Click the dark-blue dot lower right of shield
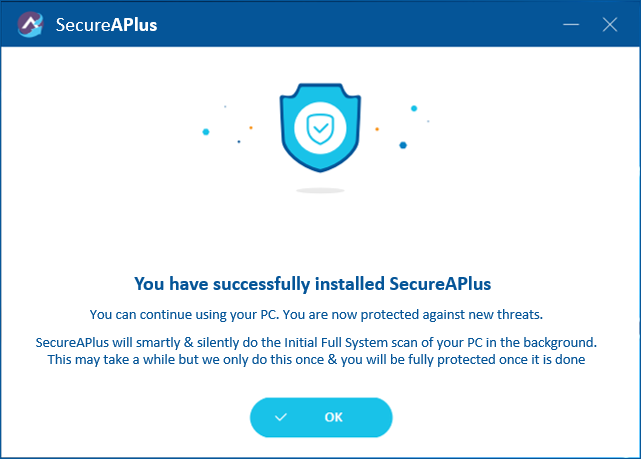Image resolution: width=641 pixels, height=459 pixels. [x=403, y=145]
